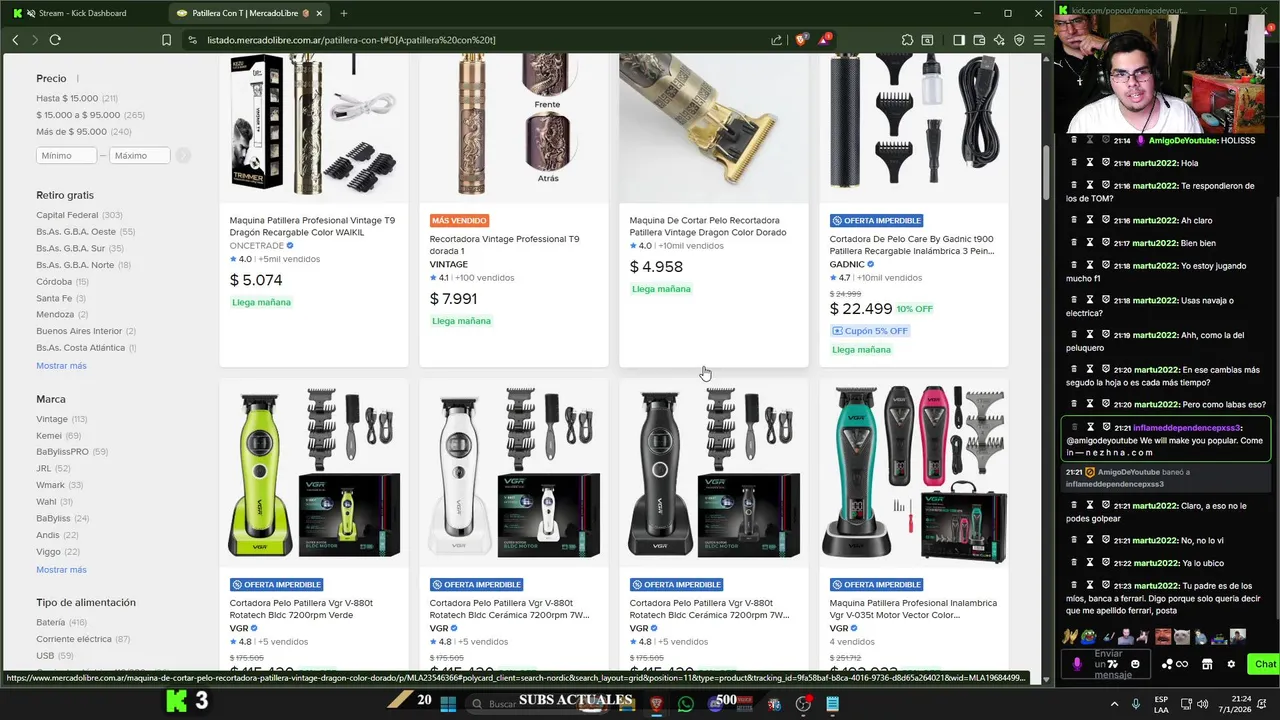Filter by Córdoba location
The width and height of the screenshot is (1280, 720).
click(x=61, y=282)
